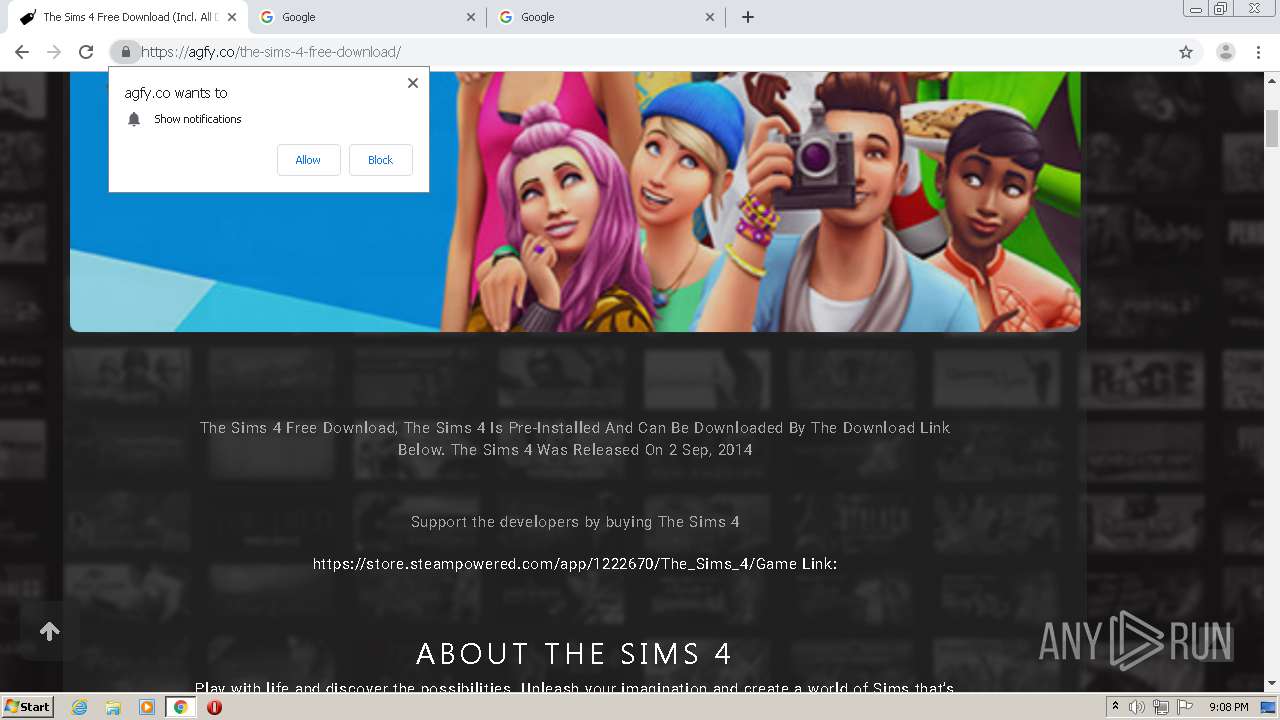Switch to the first Google tab

coord(366,17)
